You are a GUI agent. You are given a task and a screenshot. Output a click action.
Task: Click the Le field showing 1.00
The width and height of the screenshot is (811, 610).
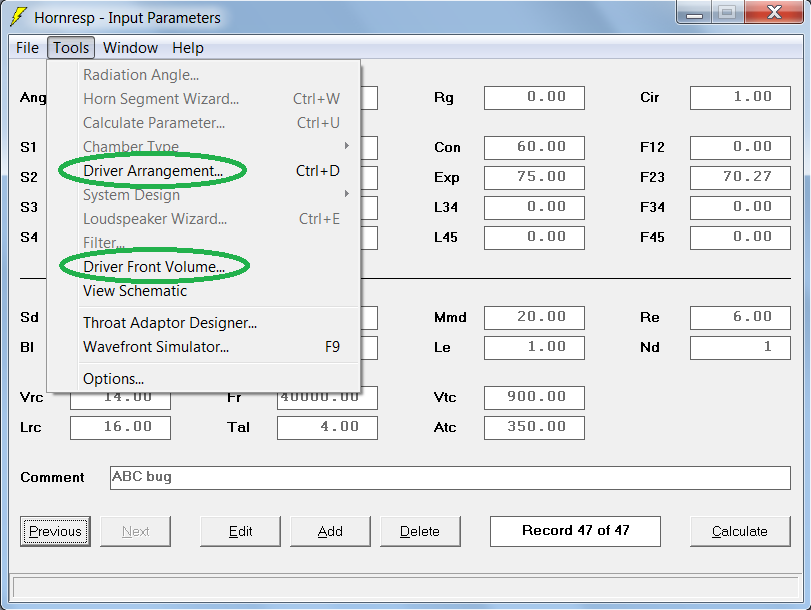(534, 348)
